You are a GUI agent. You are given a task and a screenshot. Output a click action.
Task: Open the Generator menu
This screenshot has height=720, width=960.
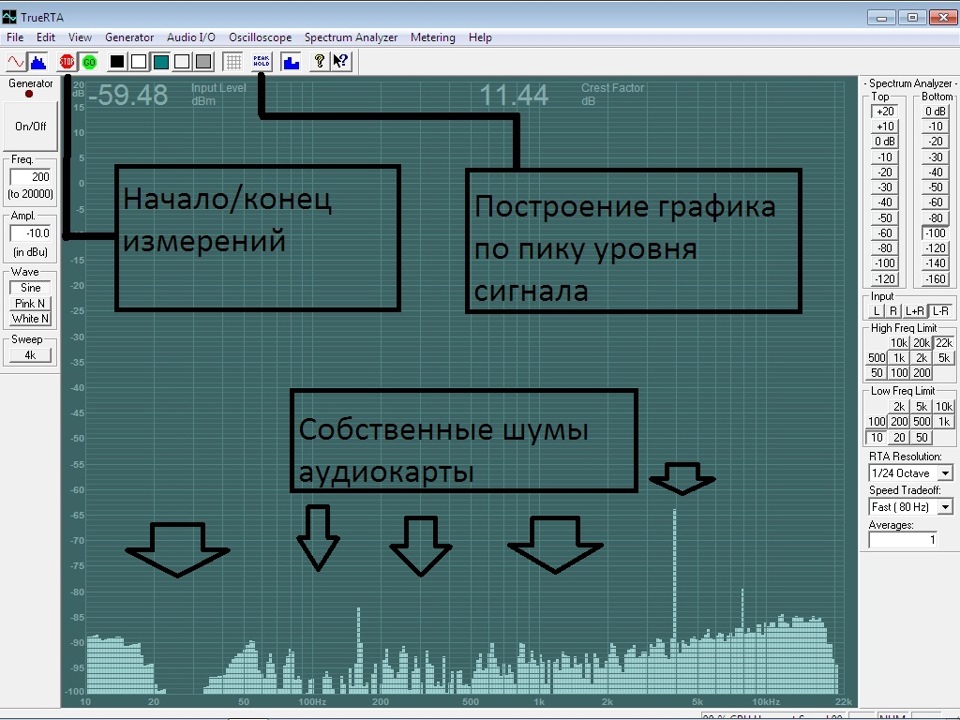[x=129, y=37]
